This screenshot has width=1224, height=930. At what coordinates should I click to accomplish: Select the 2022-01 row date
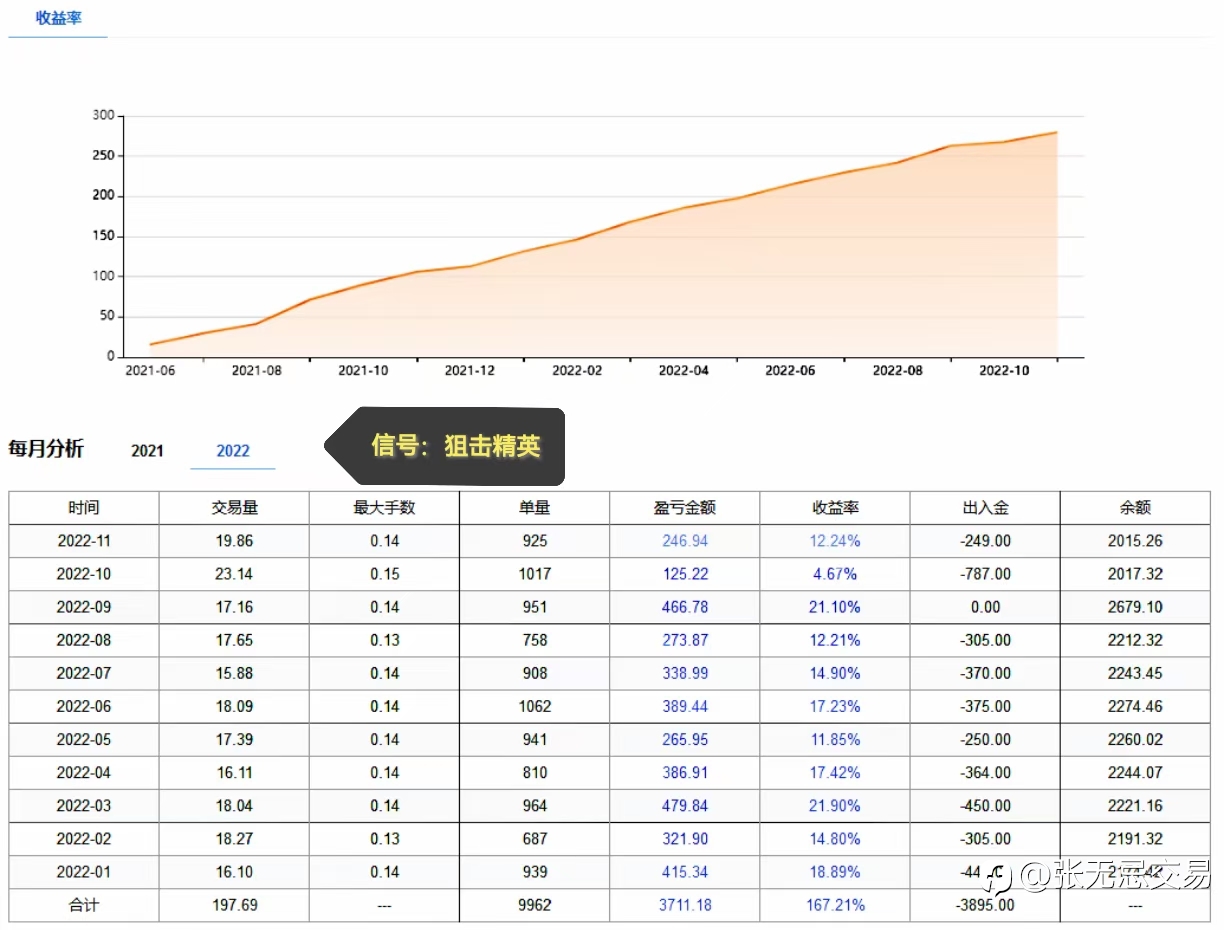[x=84, y=872]
